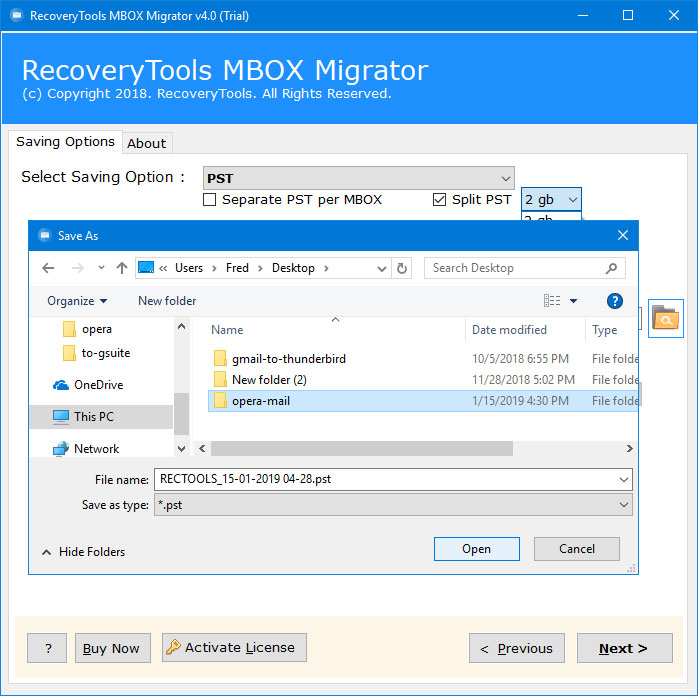
Task: Click the Open button
Action: coord(476,549)
